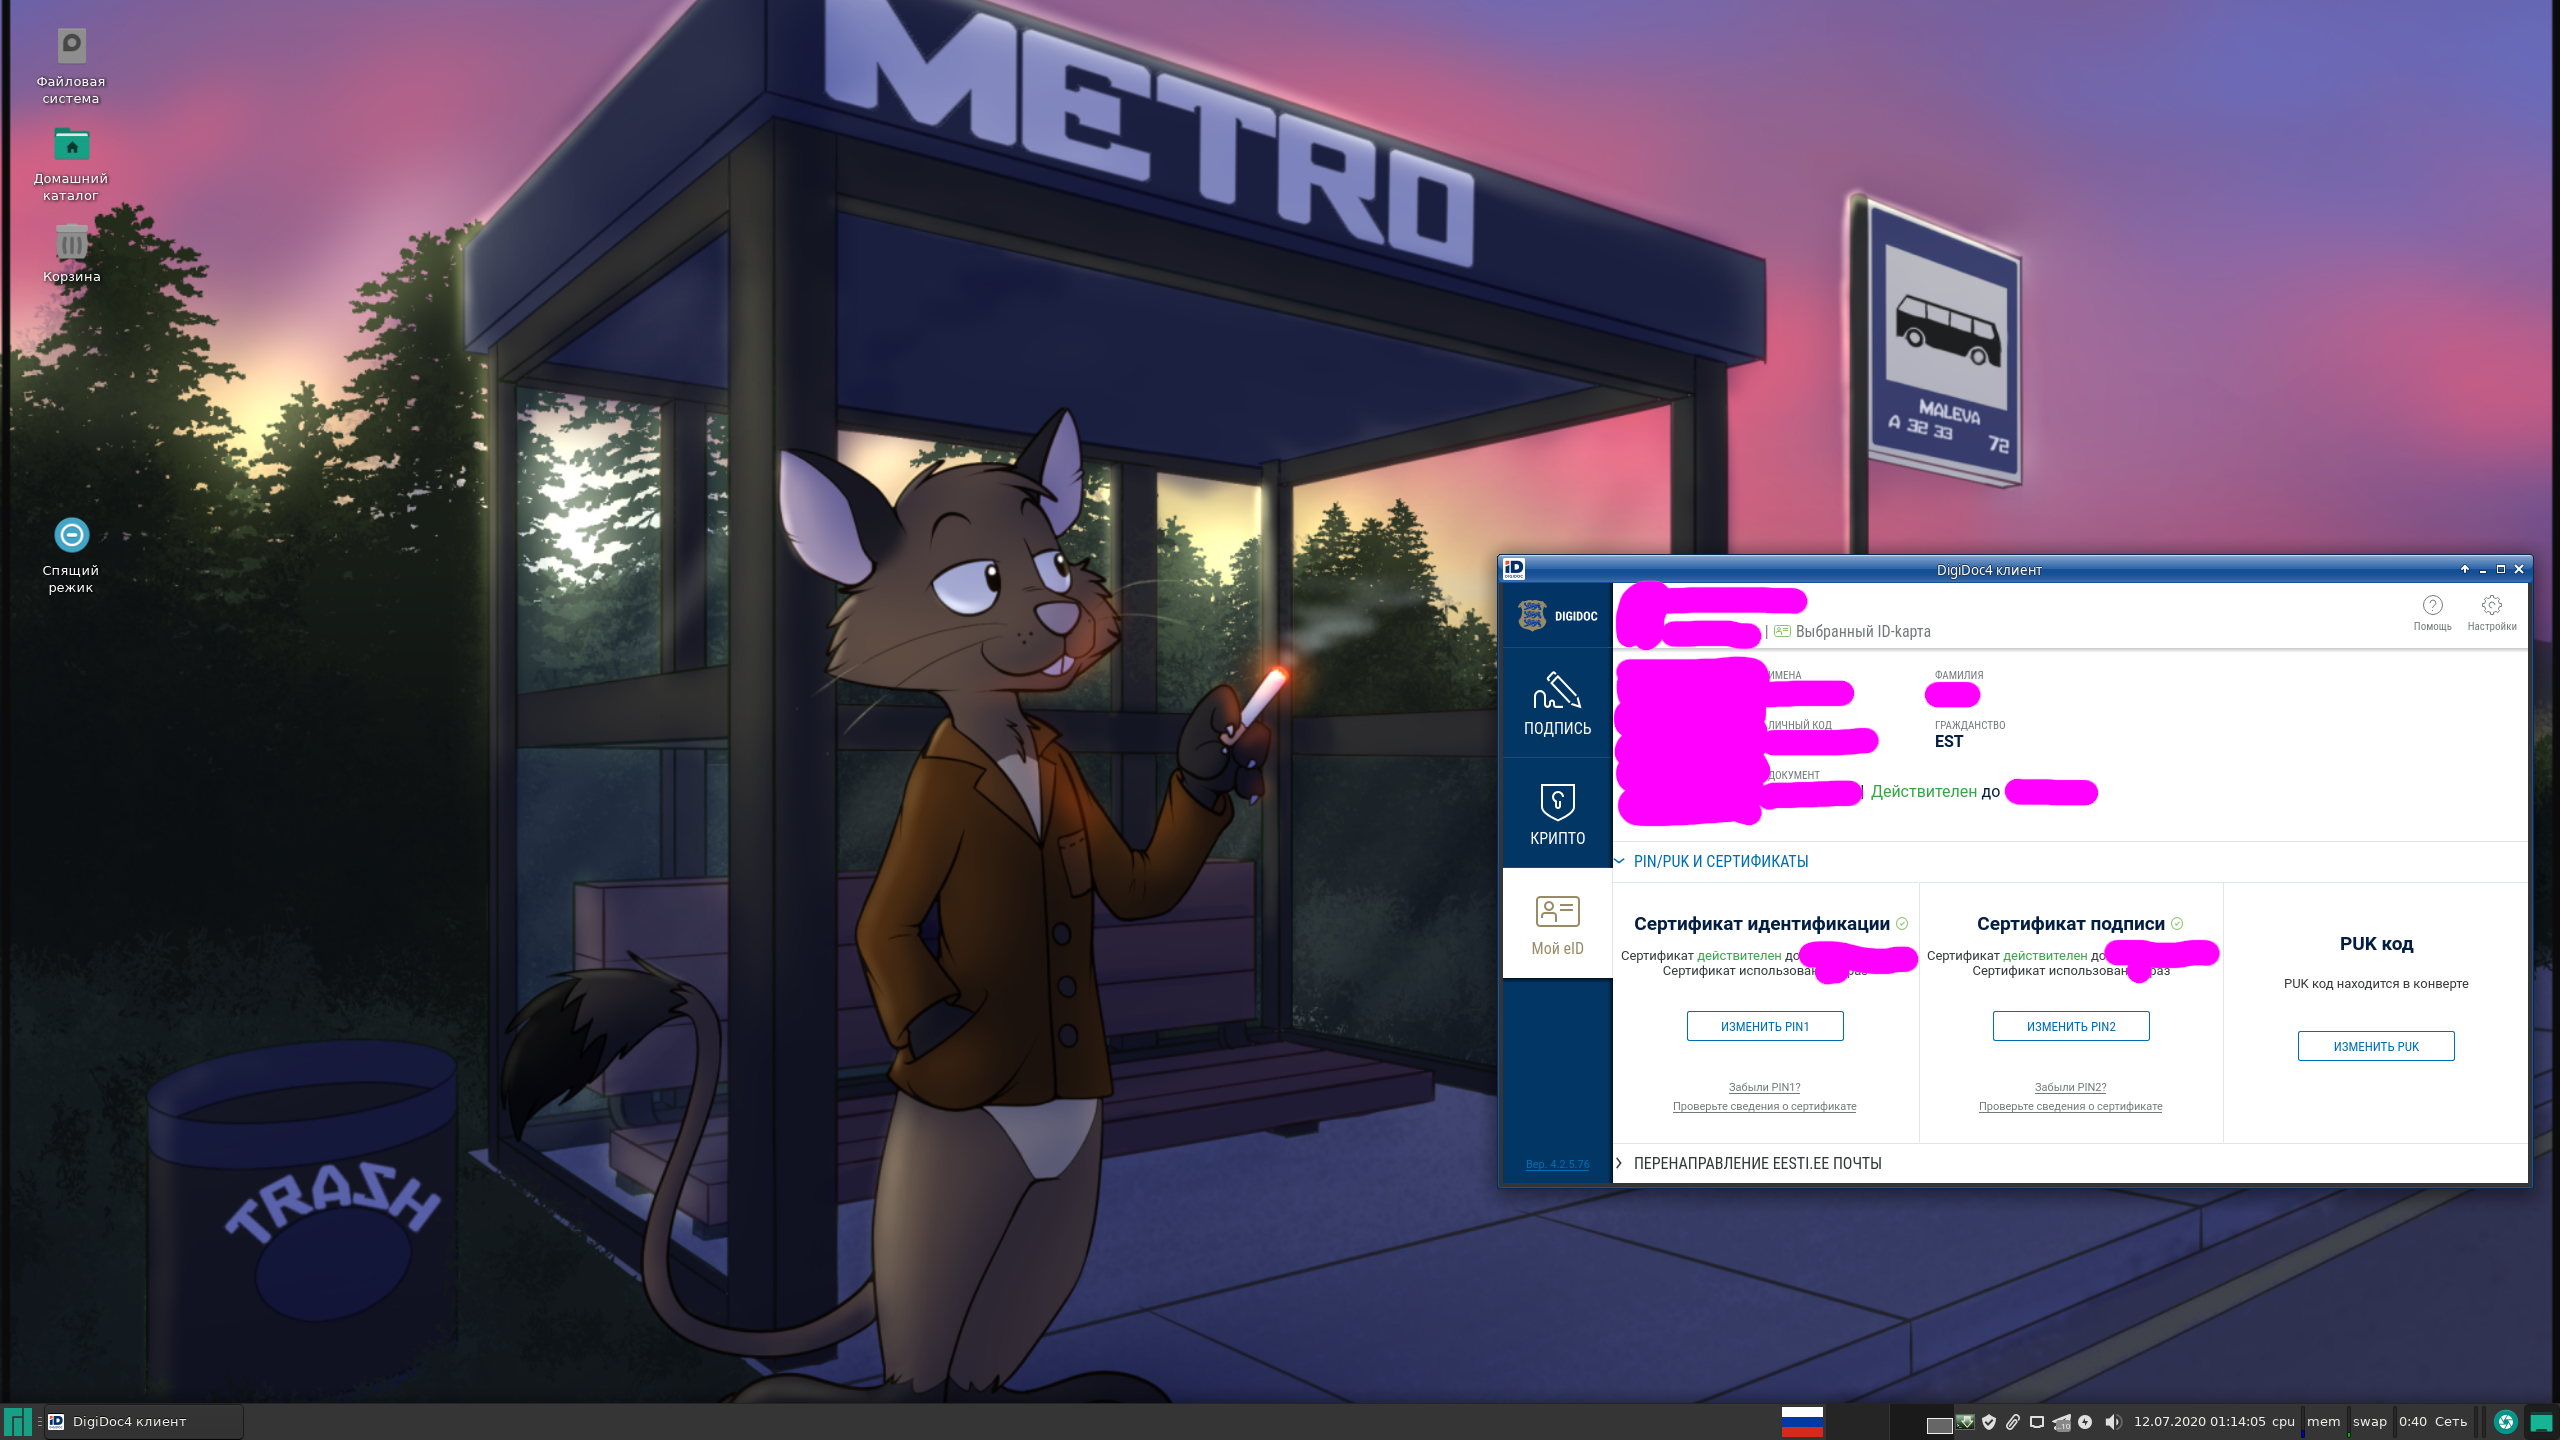Click the keep-on-top arrow in DigiDoc4 title bar

coord(2465,569)
